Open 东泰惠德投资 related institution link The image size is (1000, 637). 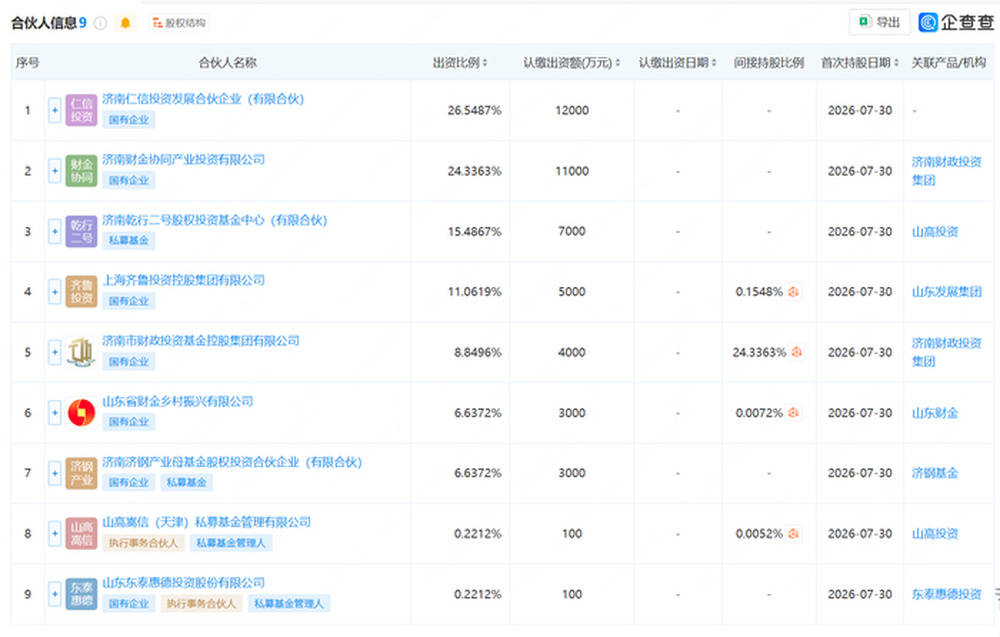pyautogui.click(x=946, y=594)
